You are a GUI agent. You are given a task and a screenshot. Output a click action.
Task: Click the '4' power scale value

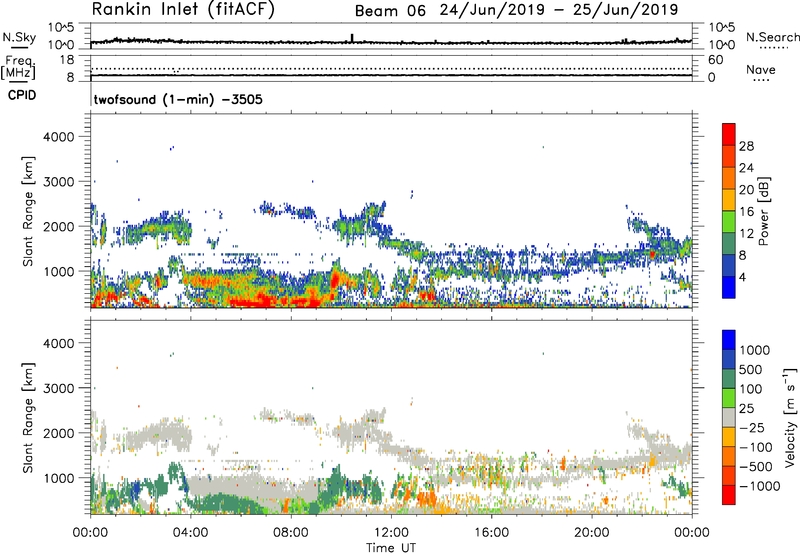pos(743,277)
